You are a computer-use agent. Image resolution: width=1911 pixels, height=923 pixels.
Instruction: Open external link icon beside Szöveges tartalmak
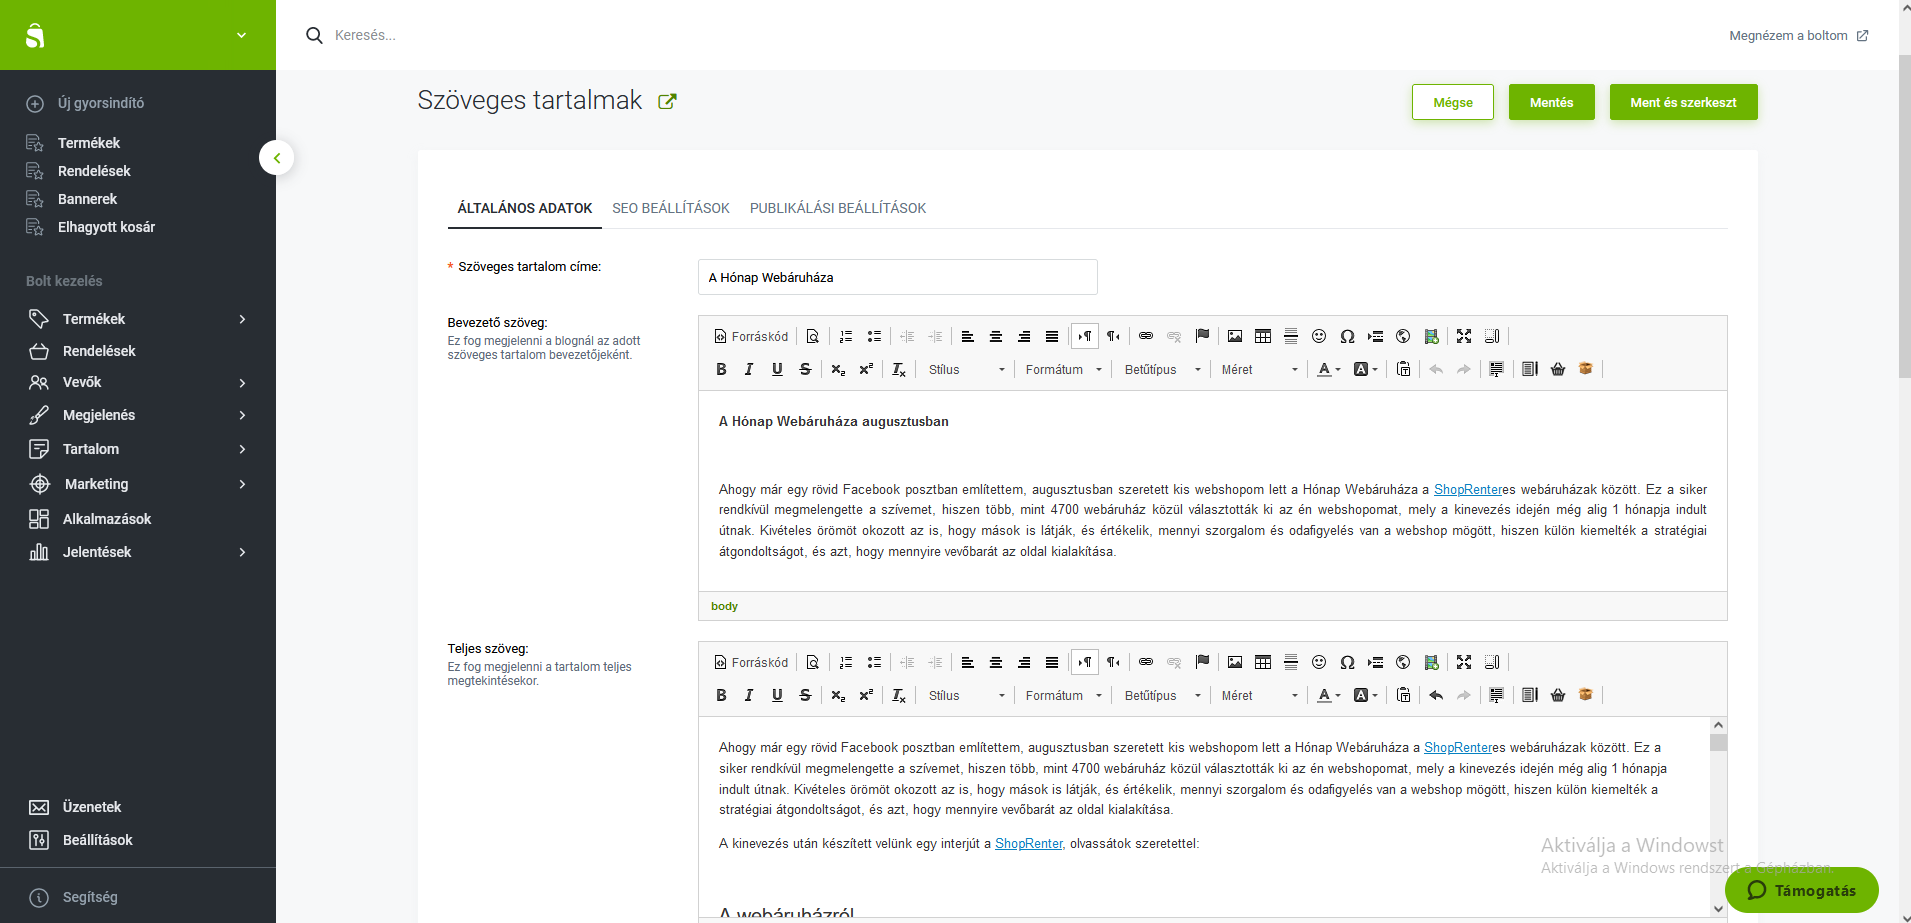[x=667, y=101]
